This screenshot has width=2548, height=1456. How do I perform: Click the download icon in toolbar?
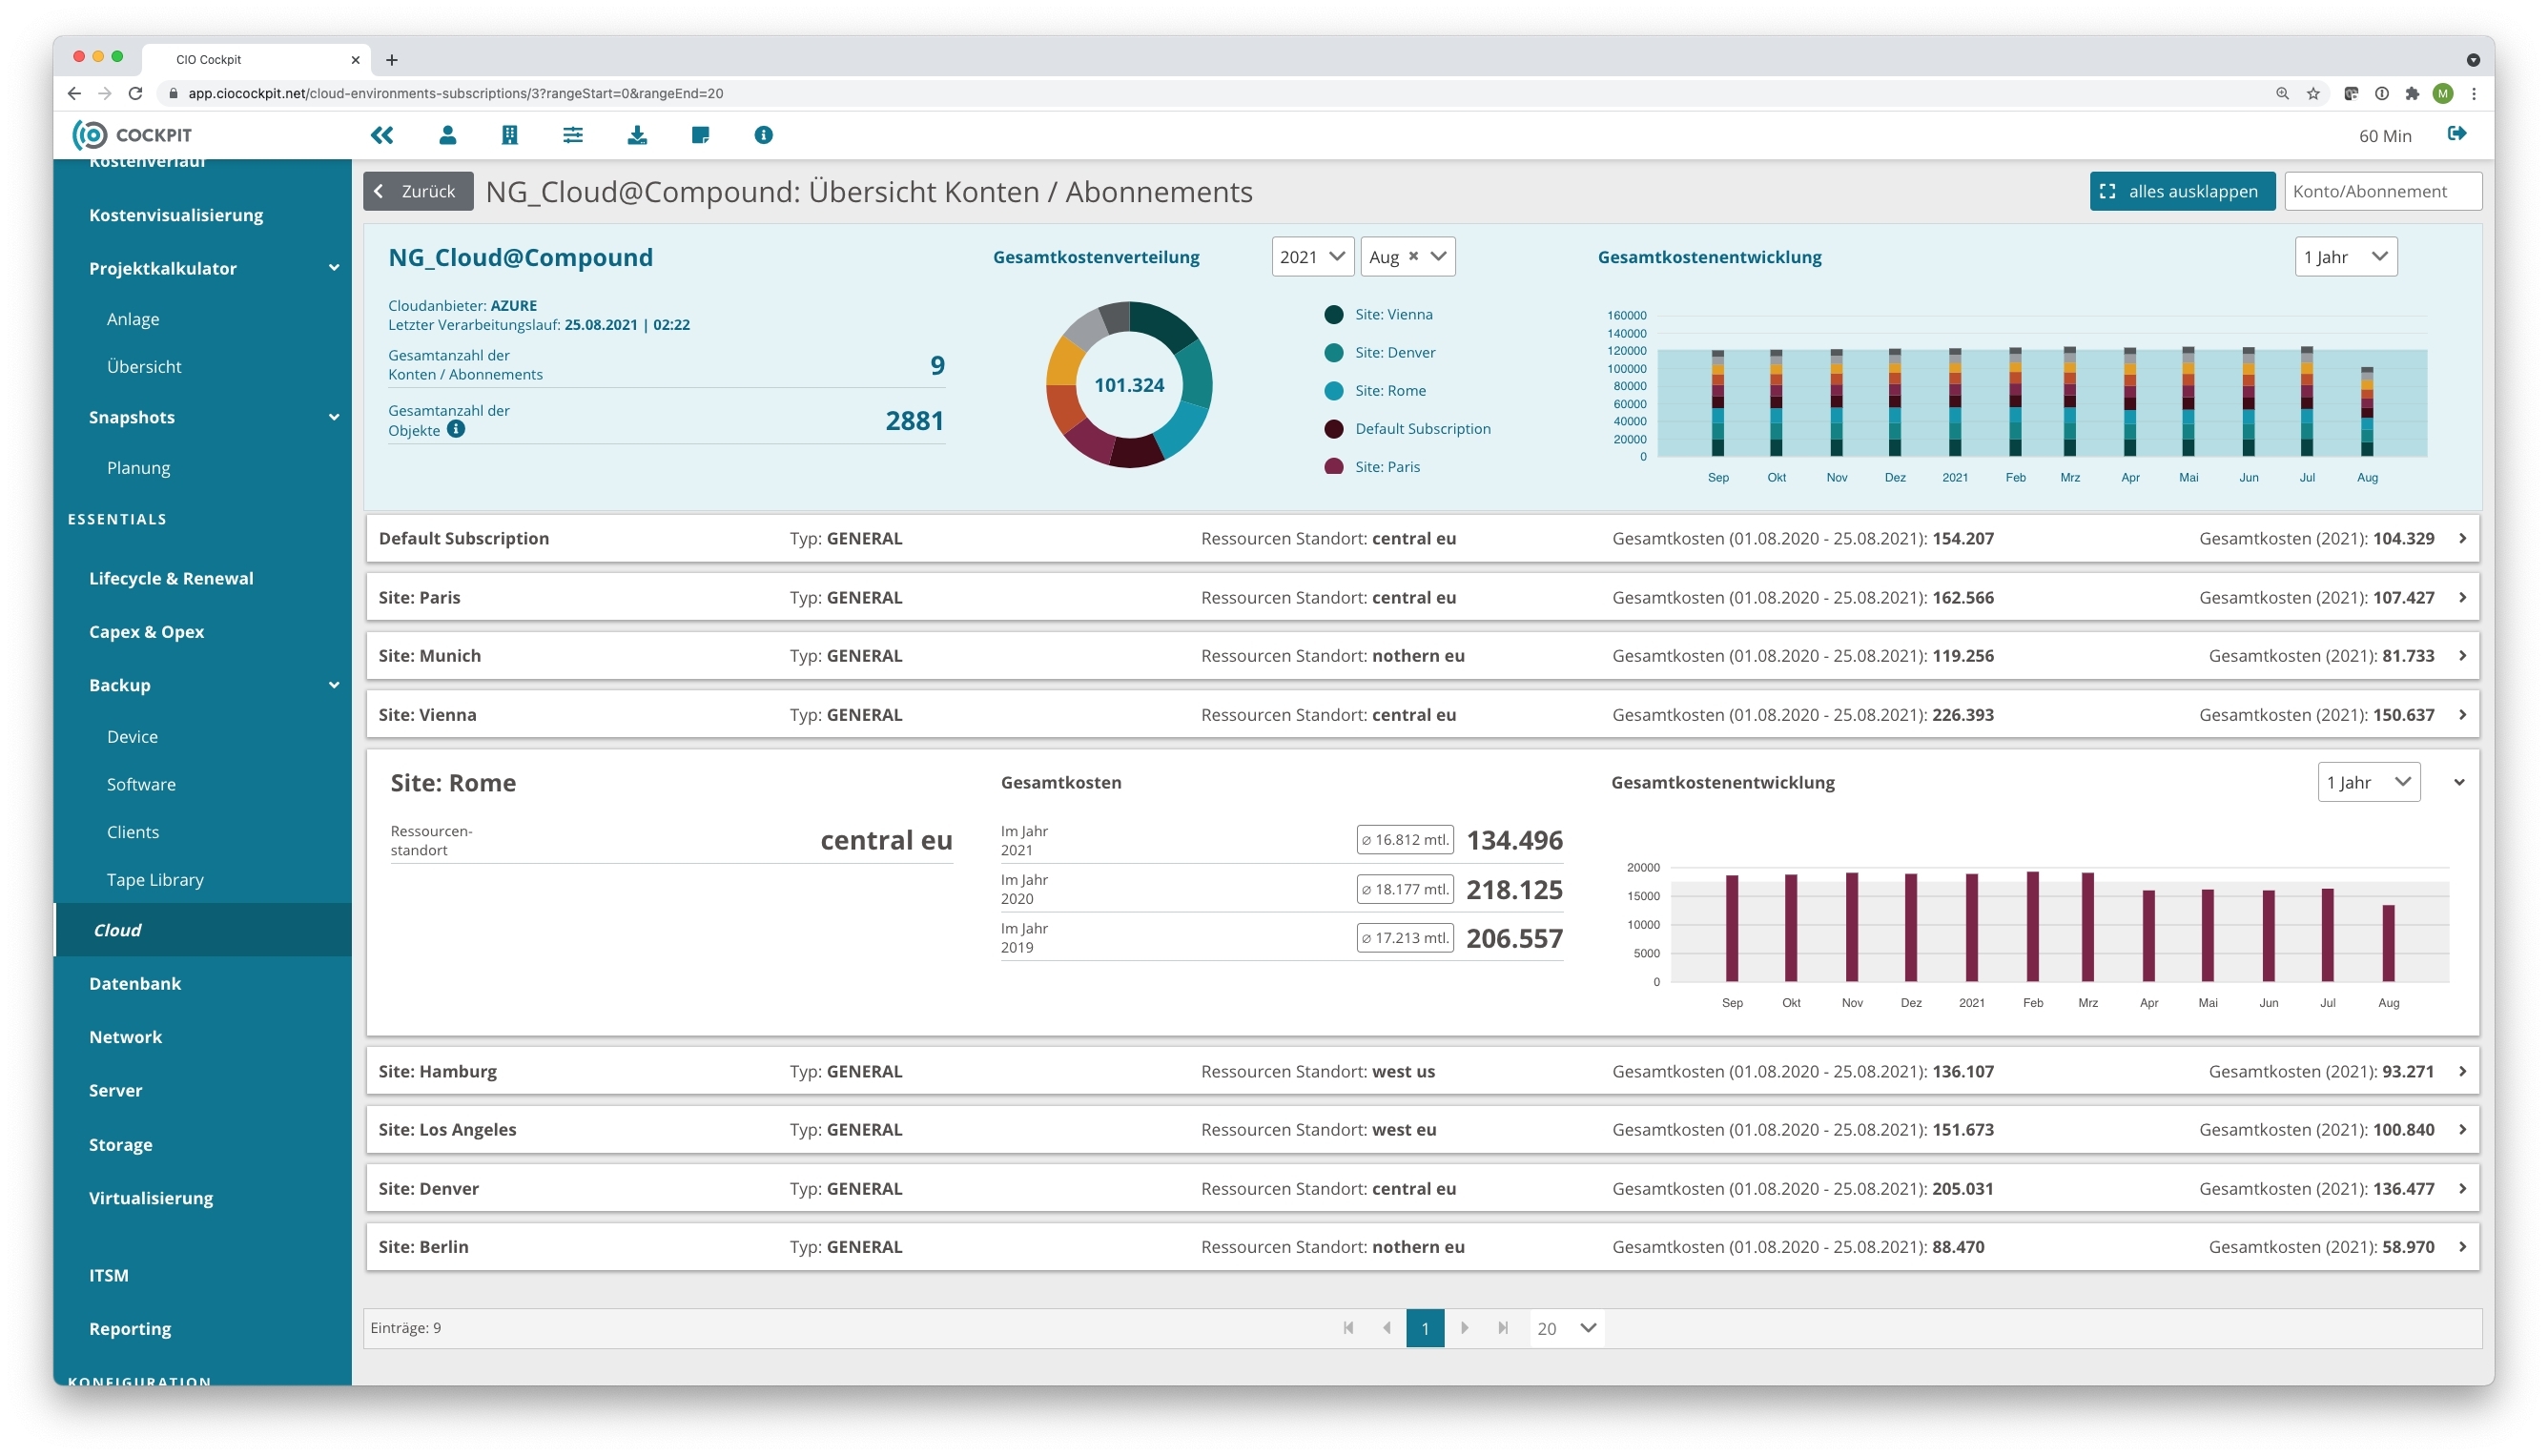[x=636, y=135]
